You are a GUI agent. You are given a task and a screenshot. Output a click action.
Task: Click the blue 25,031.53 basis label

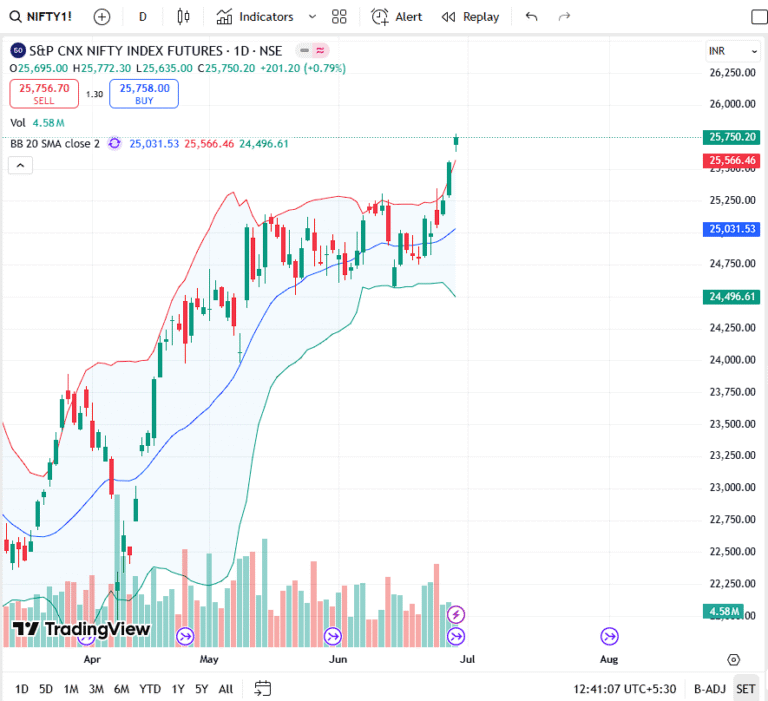pos(732,229)
